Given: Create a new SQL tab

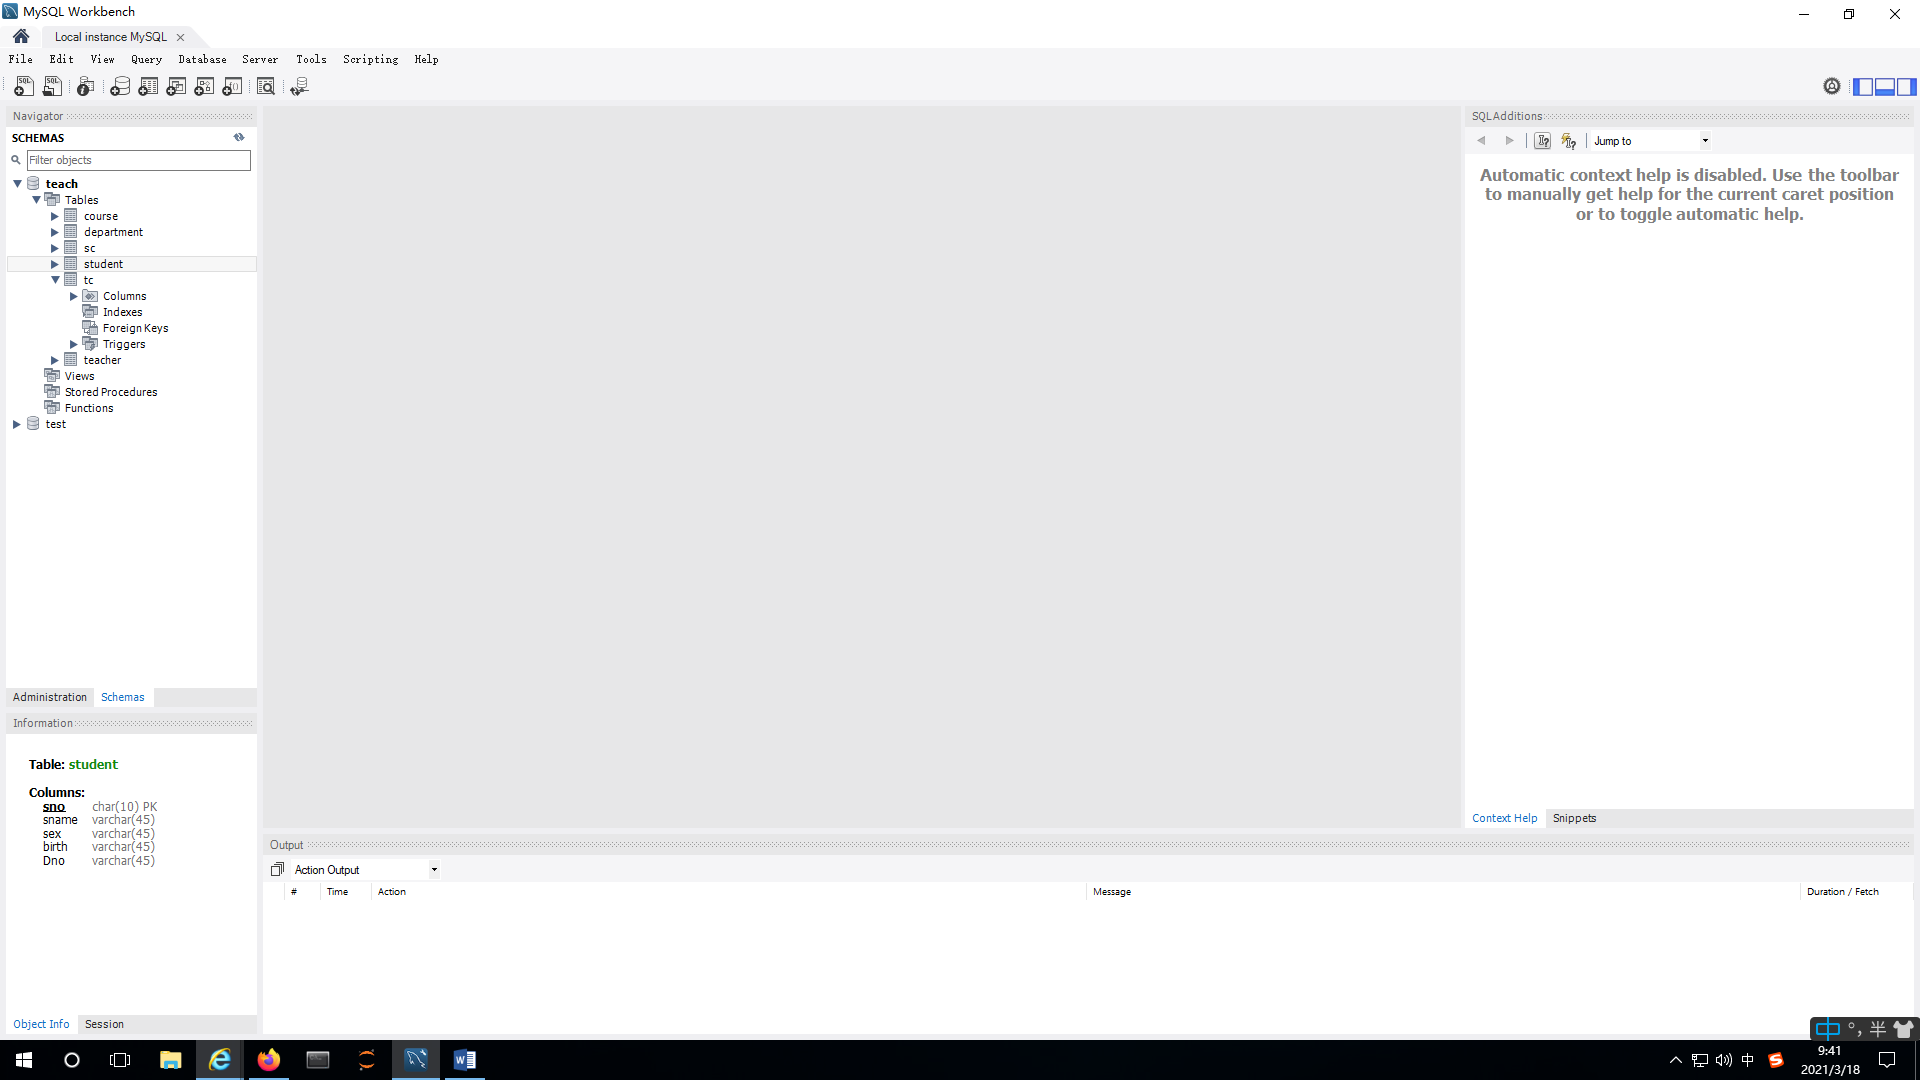Looking at the screenshot, I should (23, 87).
